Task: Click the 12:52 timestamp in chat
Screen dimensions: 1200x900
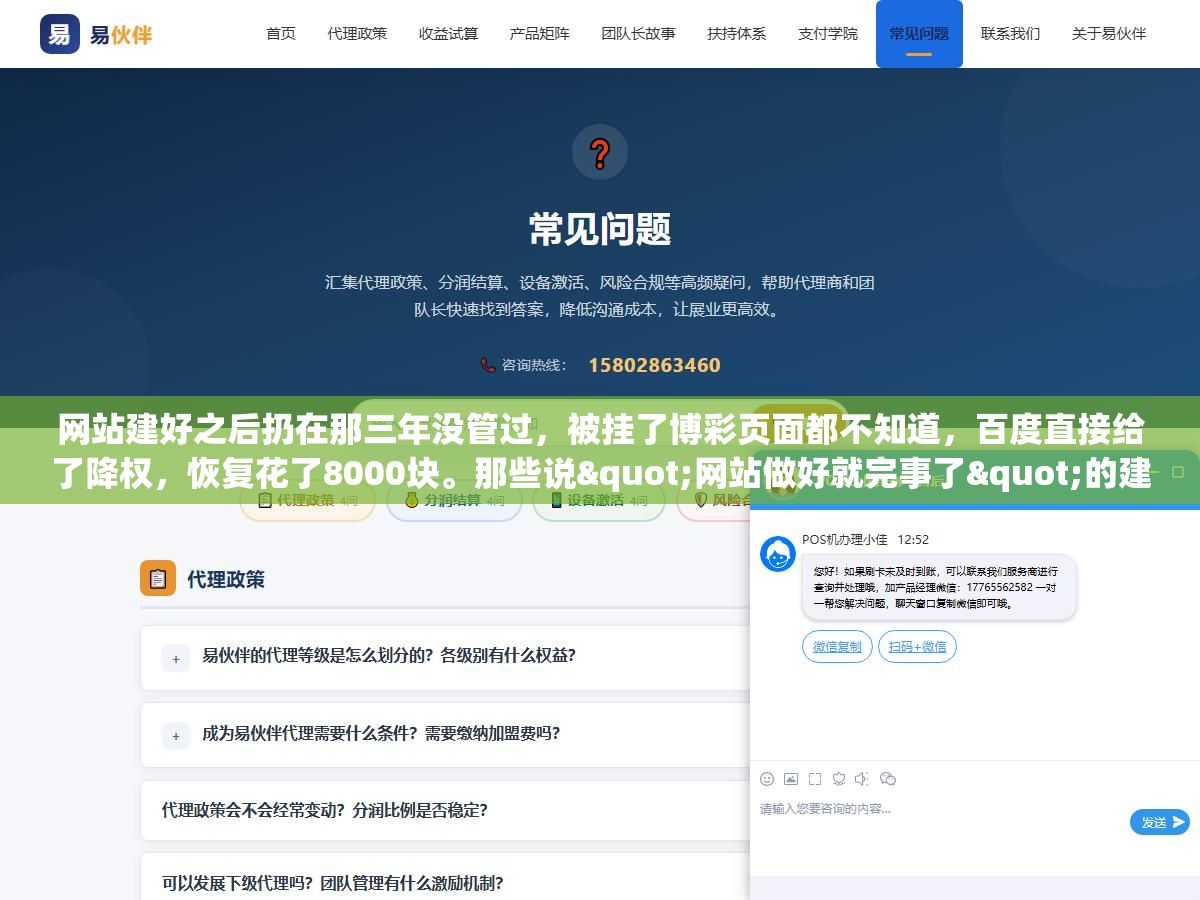Action: pyautogui.click(x=913, y=539)
